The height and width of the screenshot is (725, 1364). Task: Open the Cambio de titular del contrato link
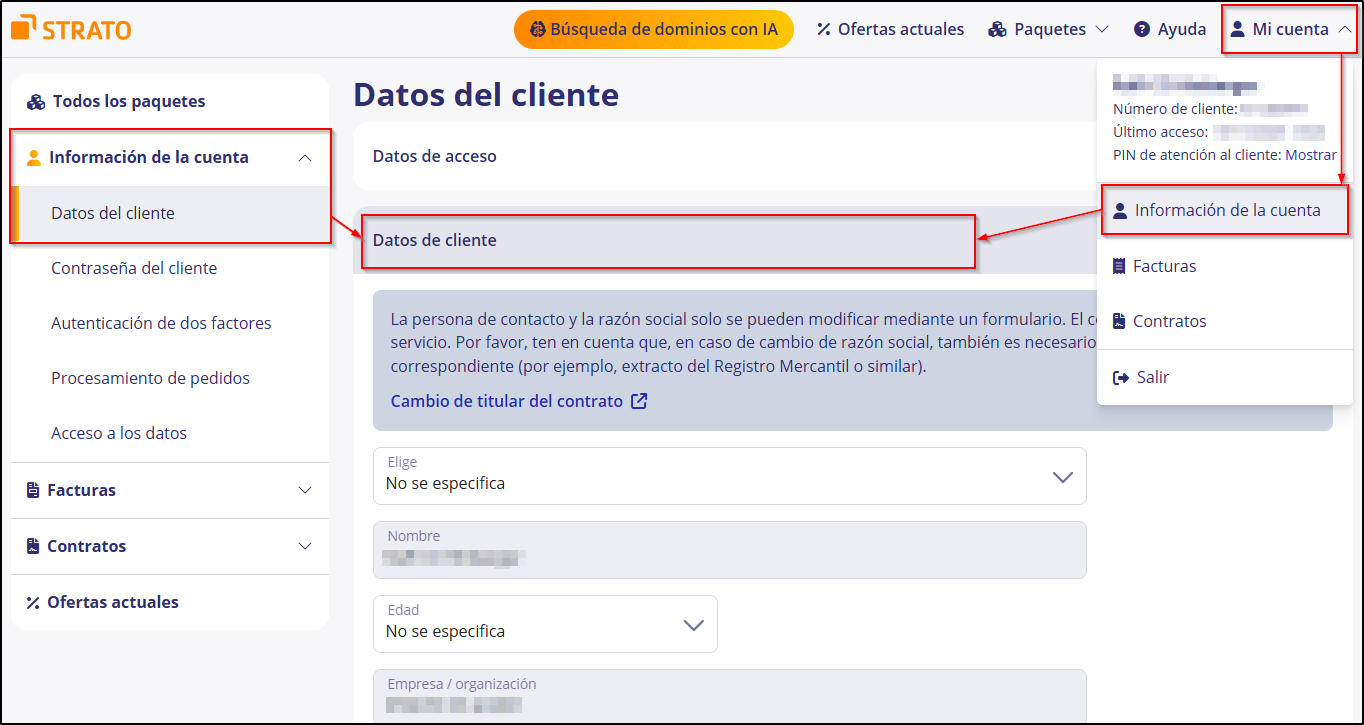[x=505, y=400]
